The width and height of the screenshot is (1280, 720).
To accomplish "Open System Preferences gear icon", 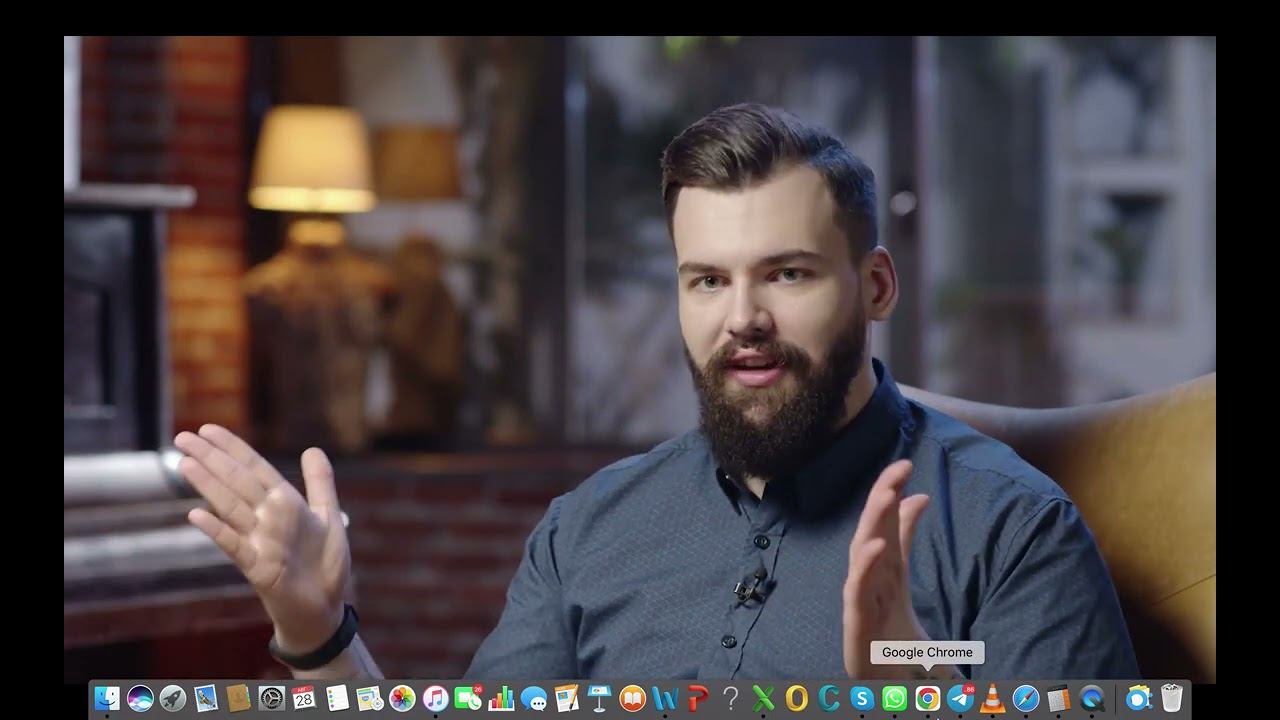I will tap(271, 698).
